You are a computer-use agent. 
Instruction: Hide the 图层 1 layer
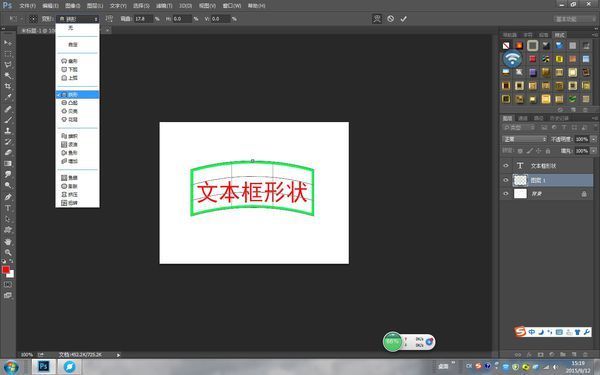[x=506, y=180]
